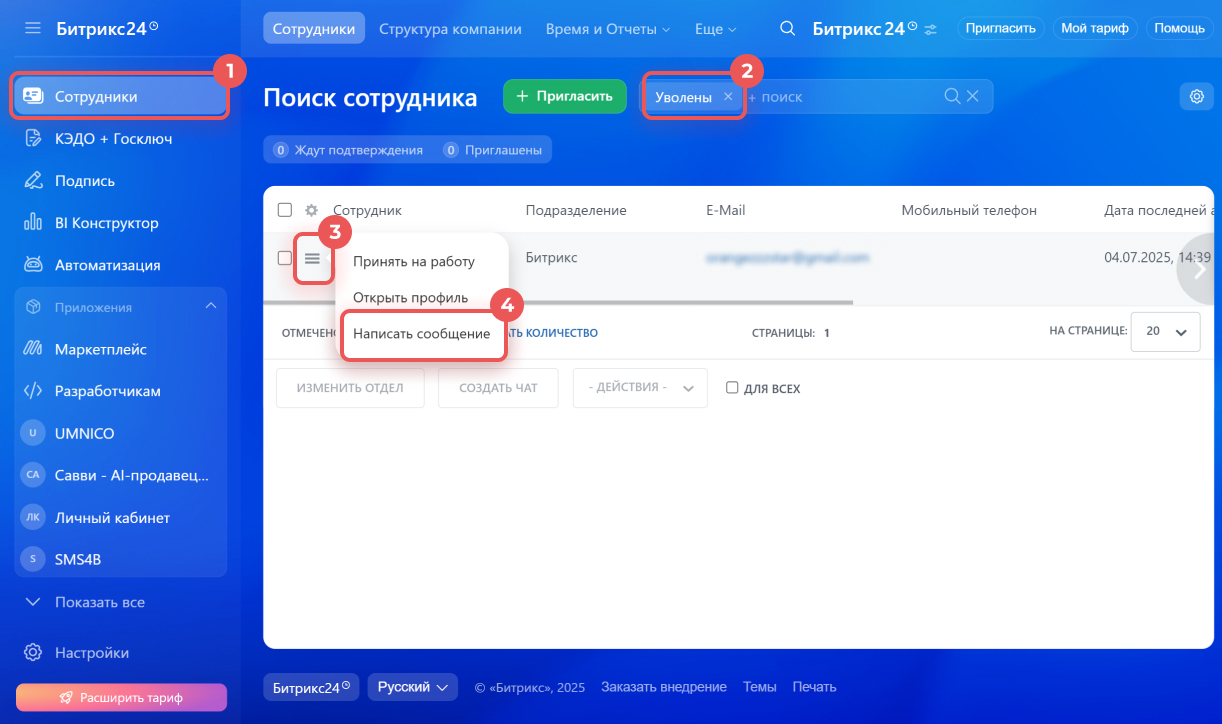
Task: Tick the select-all checkbox in the table header
Action: pos(285,210)
